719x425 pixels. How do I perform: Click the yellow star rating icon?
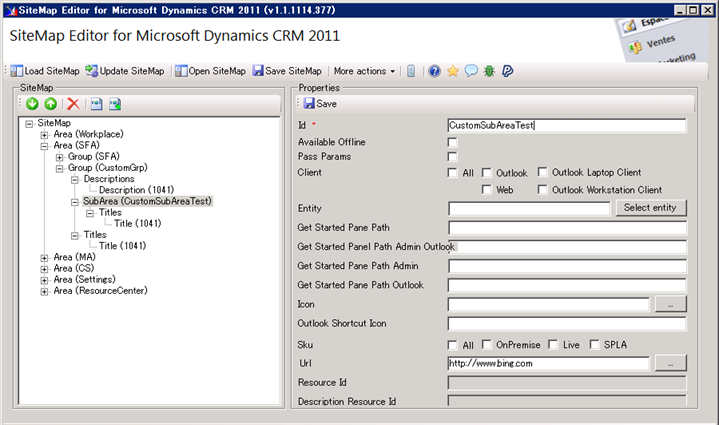tap(453, 71)
